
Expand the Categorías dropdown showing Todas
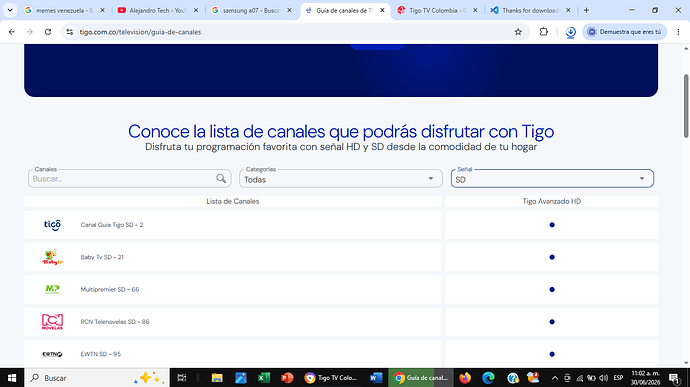coord(341,179)
